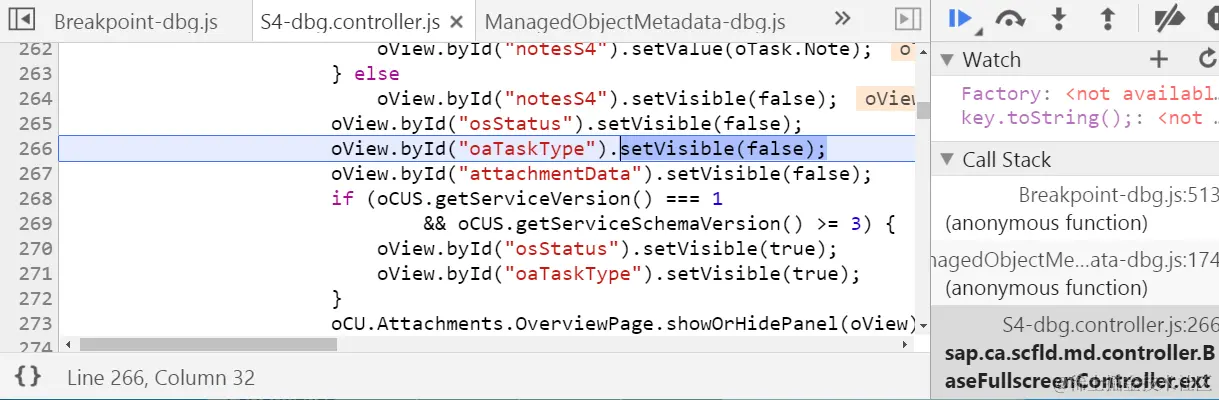
Task: Toggle the debugger sidebar panel
Action: tap(907, 19)
